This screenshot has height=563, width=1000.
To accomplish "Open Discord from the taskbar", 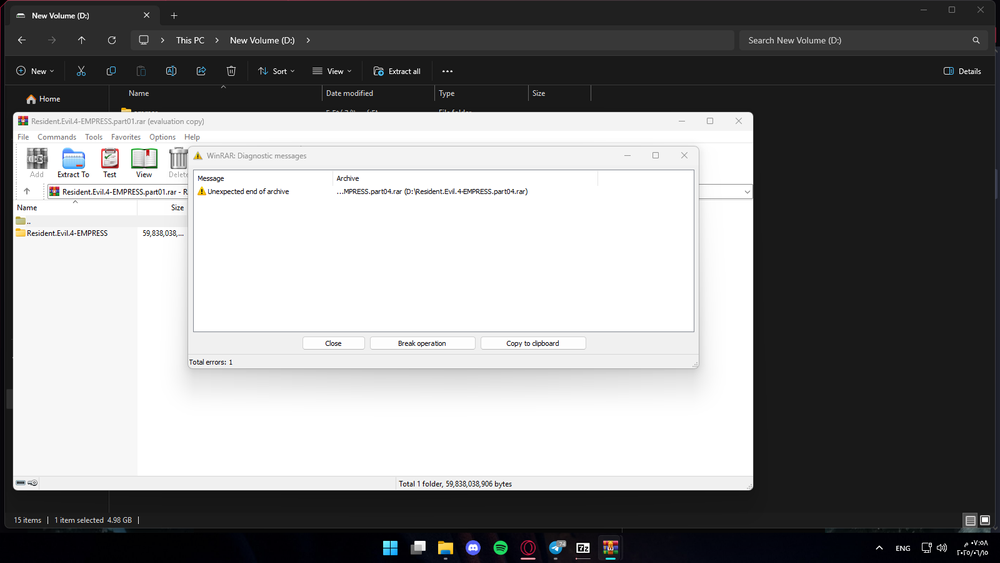I will point(473,547).
